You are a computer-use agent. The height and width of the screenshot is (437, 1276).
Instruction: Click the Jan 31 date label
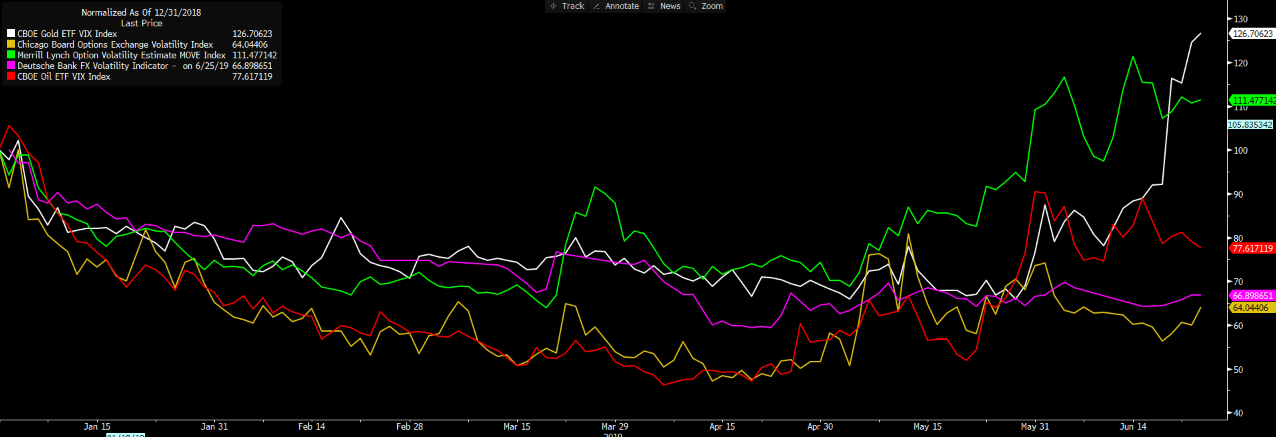215,426
